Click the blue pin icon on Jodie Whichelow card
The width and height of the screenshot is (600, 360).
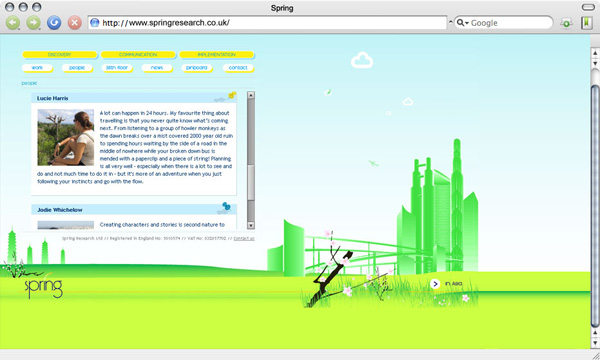point(226,206)
